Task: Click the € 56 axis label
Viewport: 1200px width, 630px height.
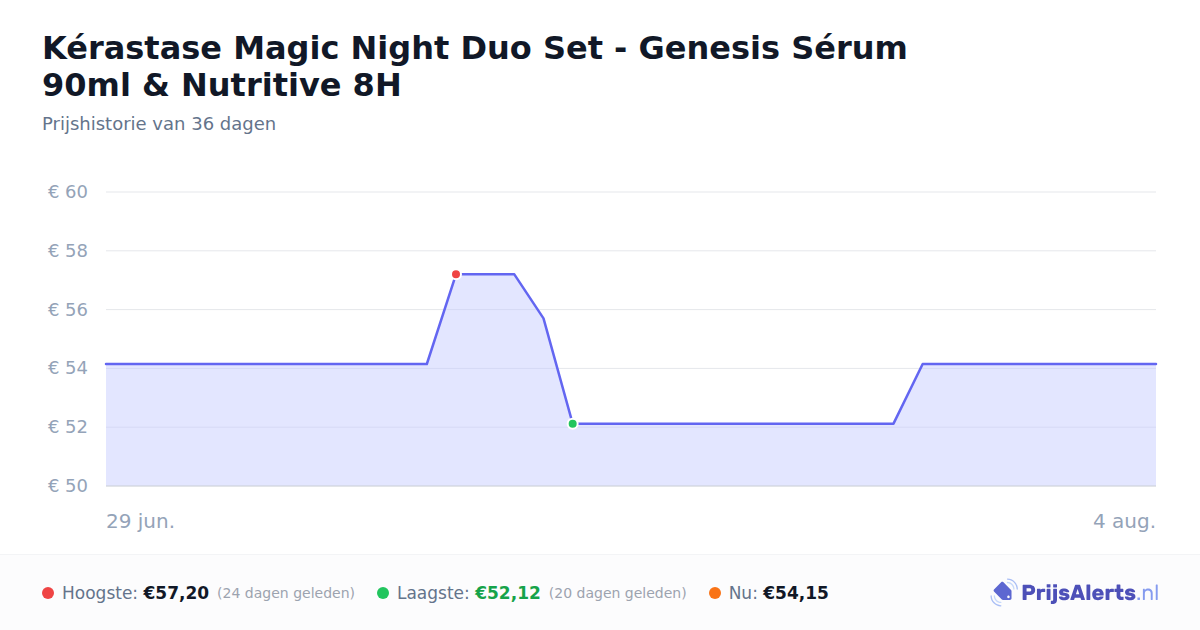Action: (x=68, y=310)
